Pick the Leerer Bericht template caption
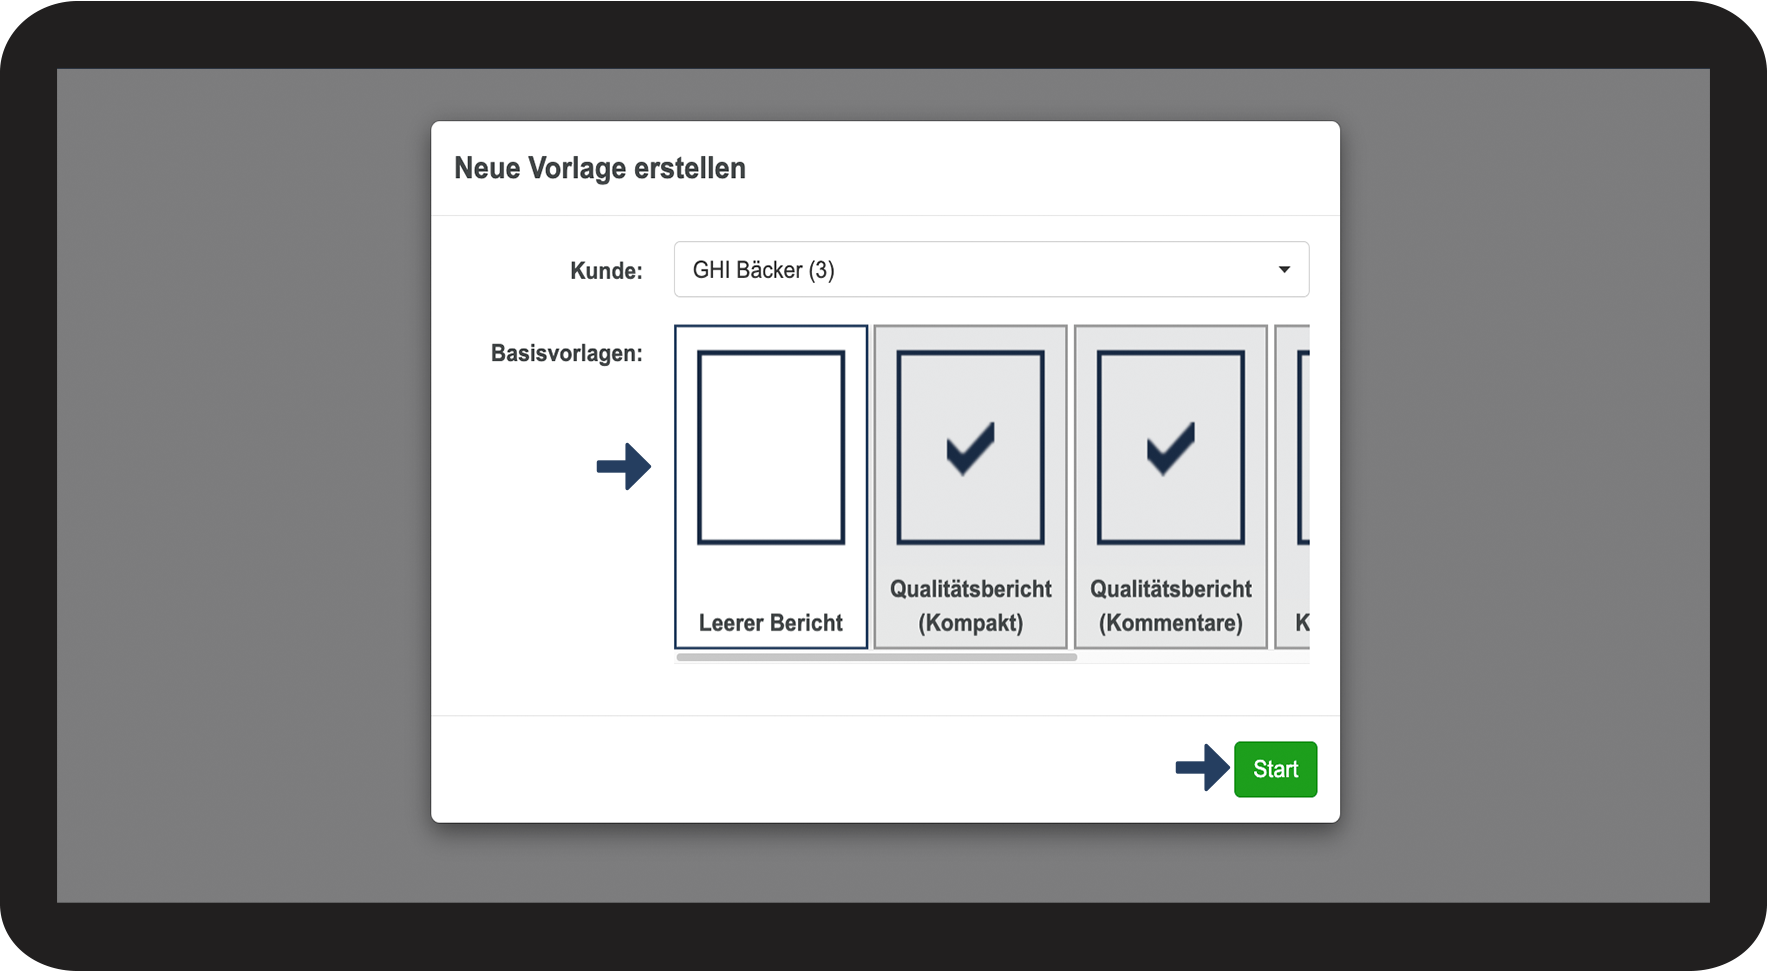 click(771, 623)
